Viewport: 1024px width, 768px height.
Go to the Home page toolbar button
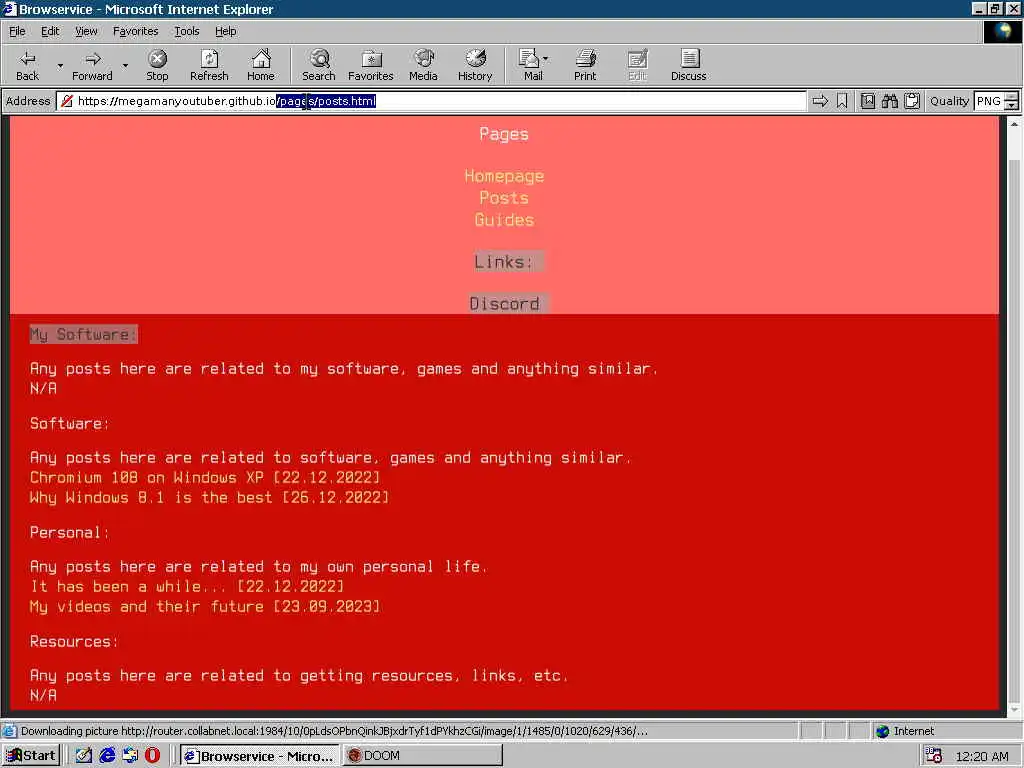pyautogui.click(x=261, y=65)
